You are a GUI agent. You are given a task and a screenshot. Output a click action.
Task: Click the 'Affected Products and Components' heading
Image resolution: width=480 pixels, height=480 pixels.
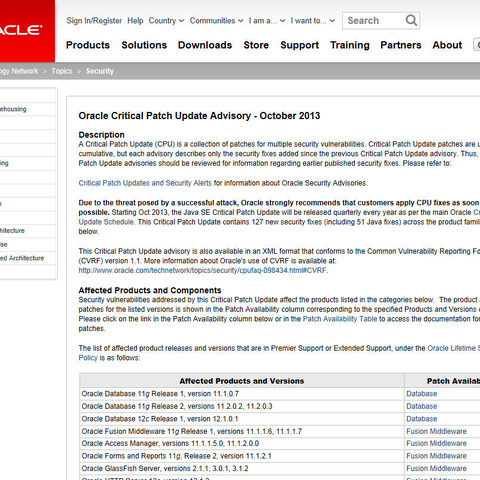[150, 290]
